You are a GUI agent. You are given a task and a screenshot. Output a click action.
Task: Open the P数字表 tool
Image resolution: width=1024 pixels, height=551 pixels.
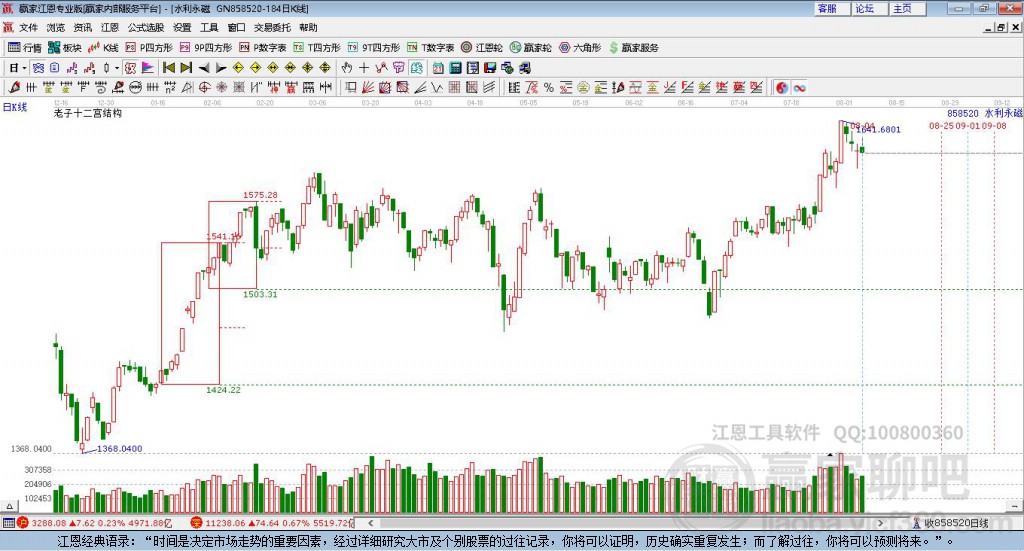(263, 48)
